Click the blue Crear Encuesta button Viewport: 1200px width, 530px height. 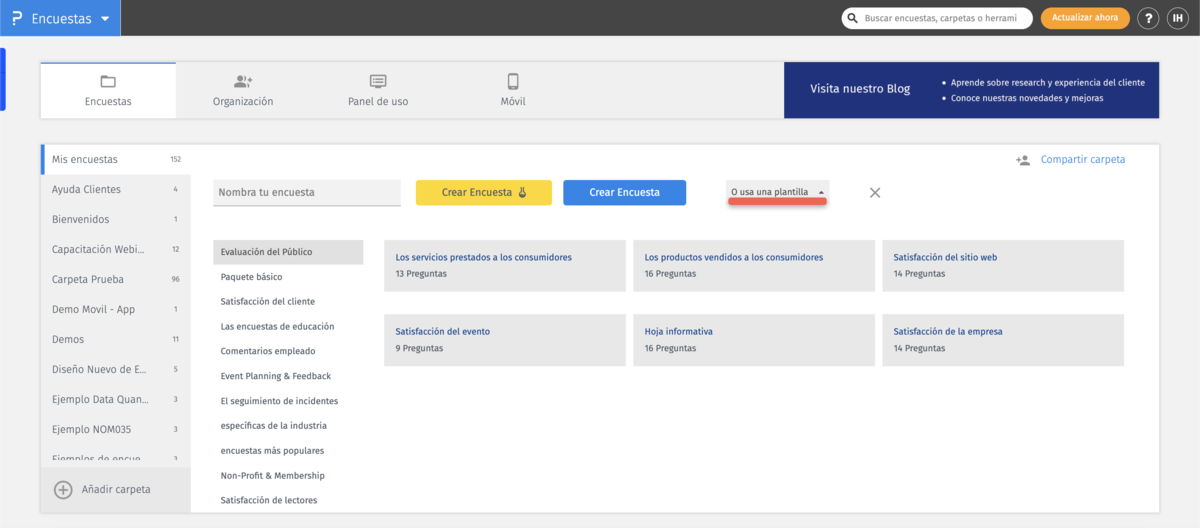click(x=624, y=192)
